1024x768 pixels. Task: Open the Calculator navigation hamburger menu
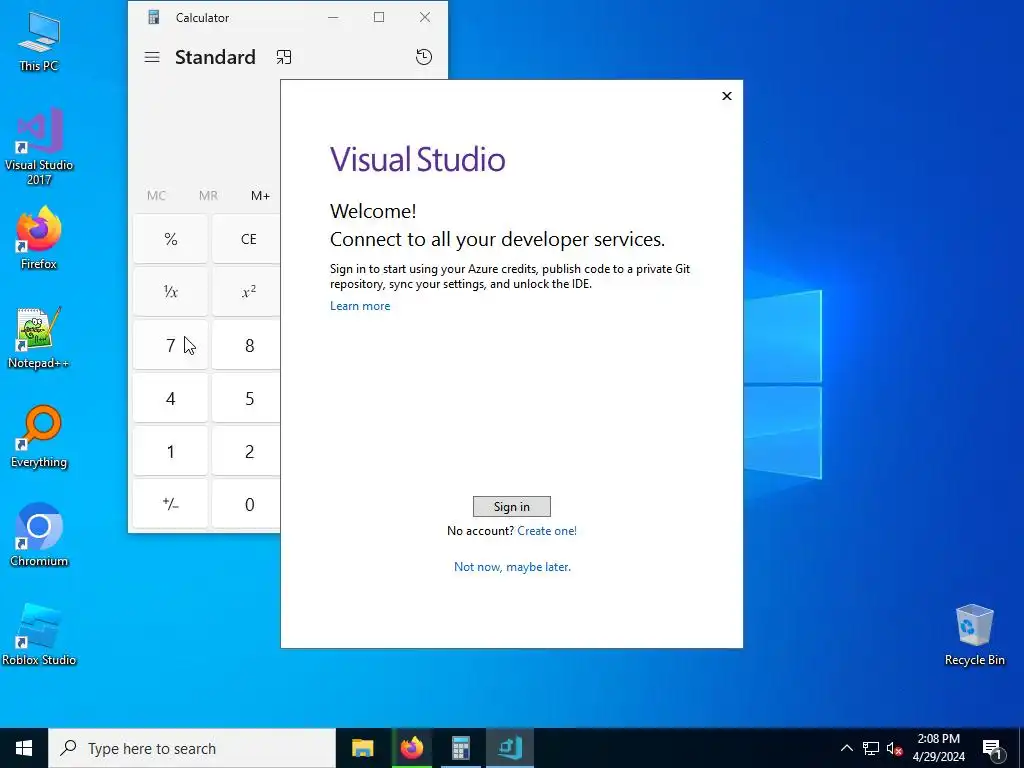click(x=152, y=57)
